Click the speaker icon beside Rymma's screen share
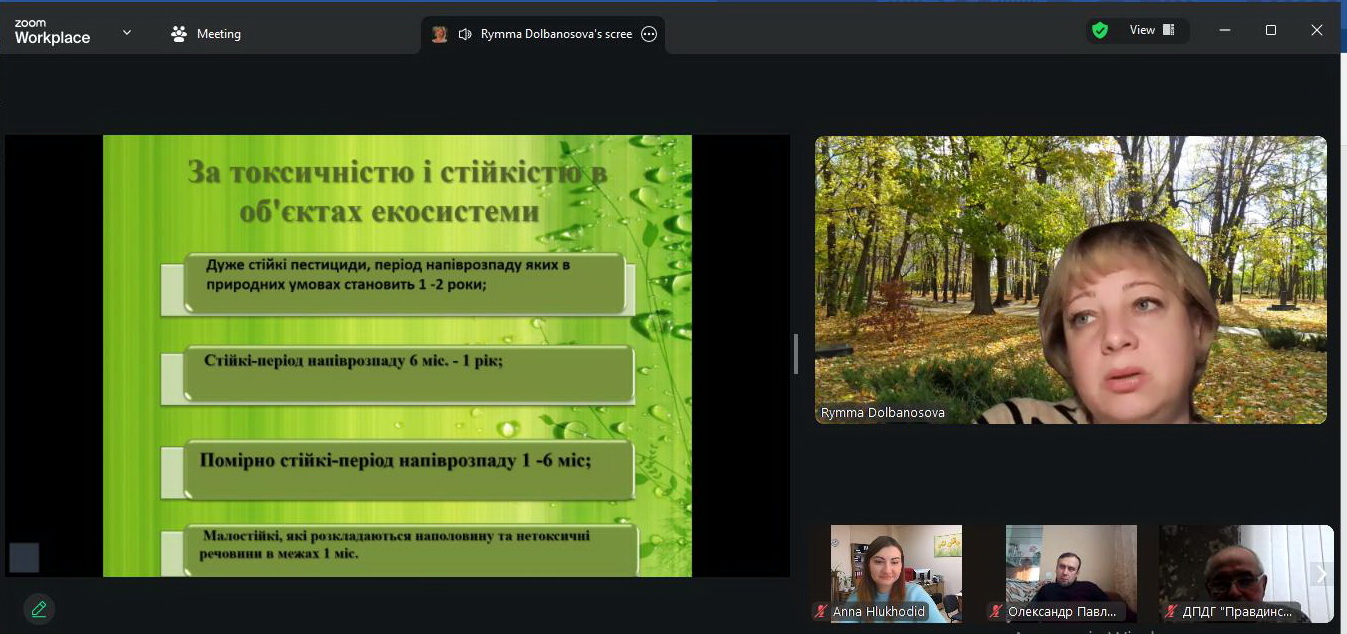 point(465,34)
